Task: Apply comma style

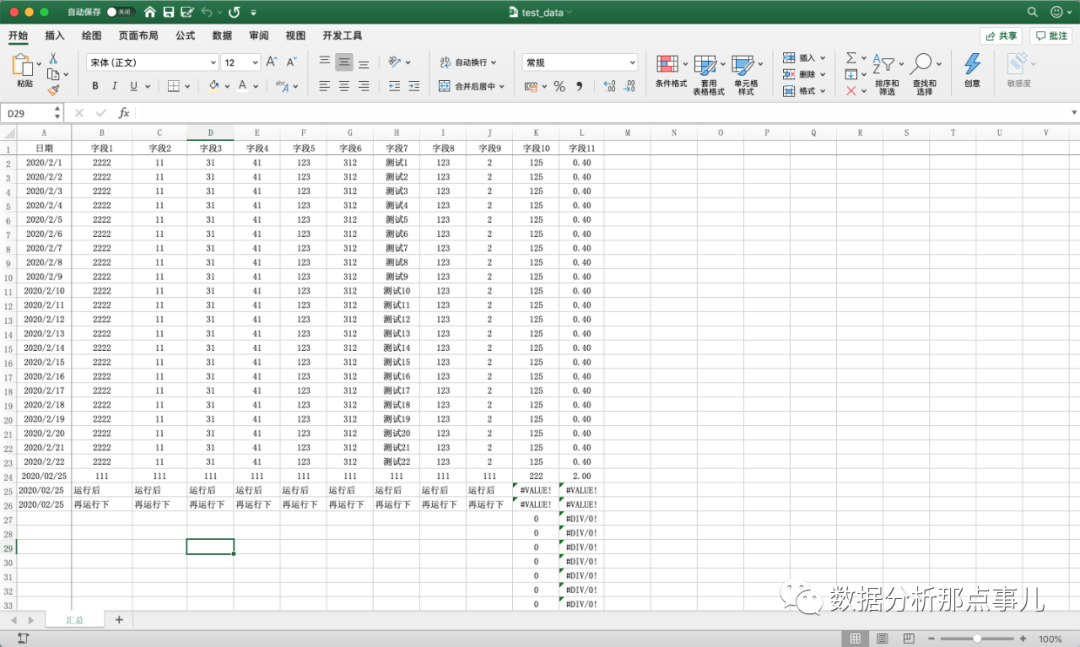Action: click(579, 86)
